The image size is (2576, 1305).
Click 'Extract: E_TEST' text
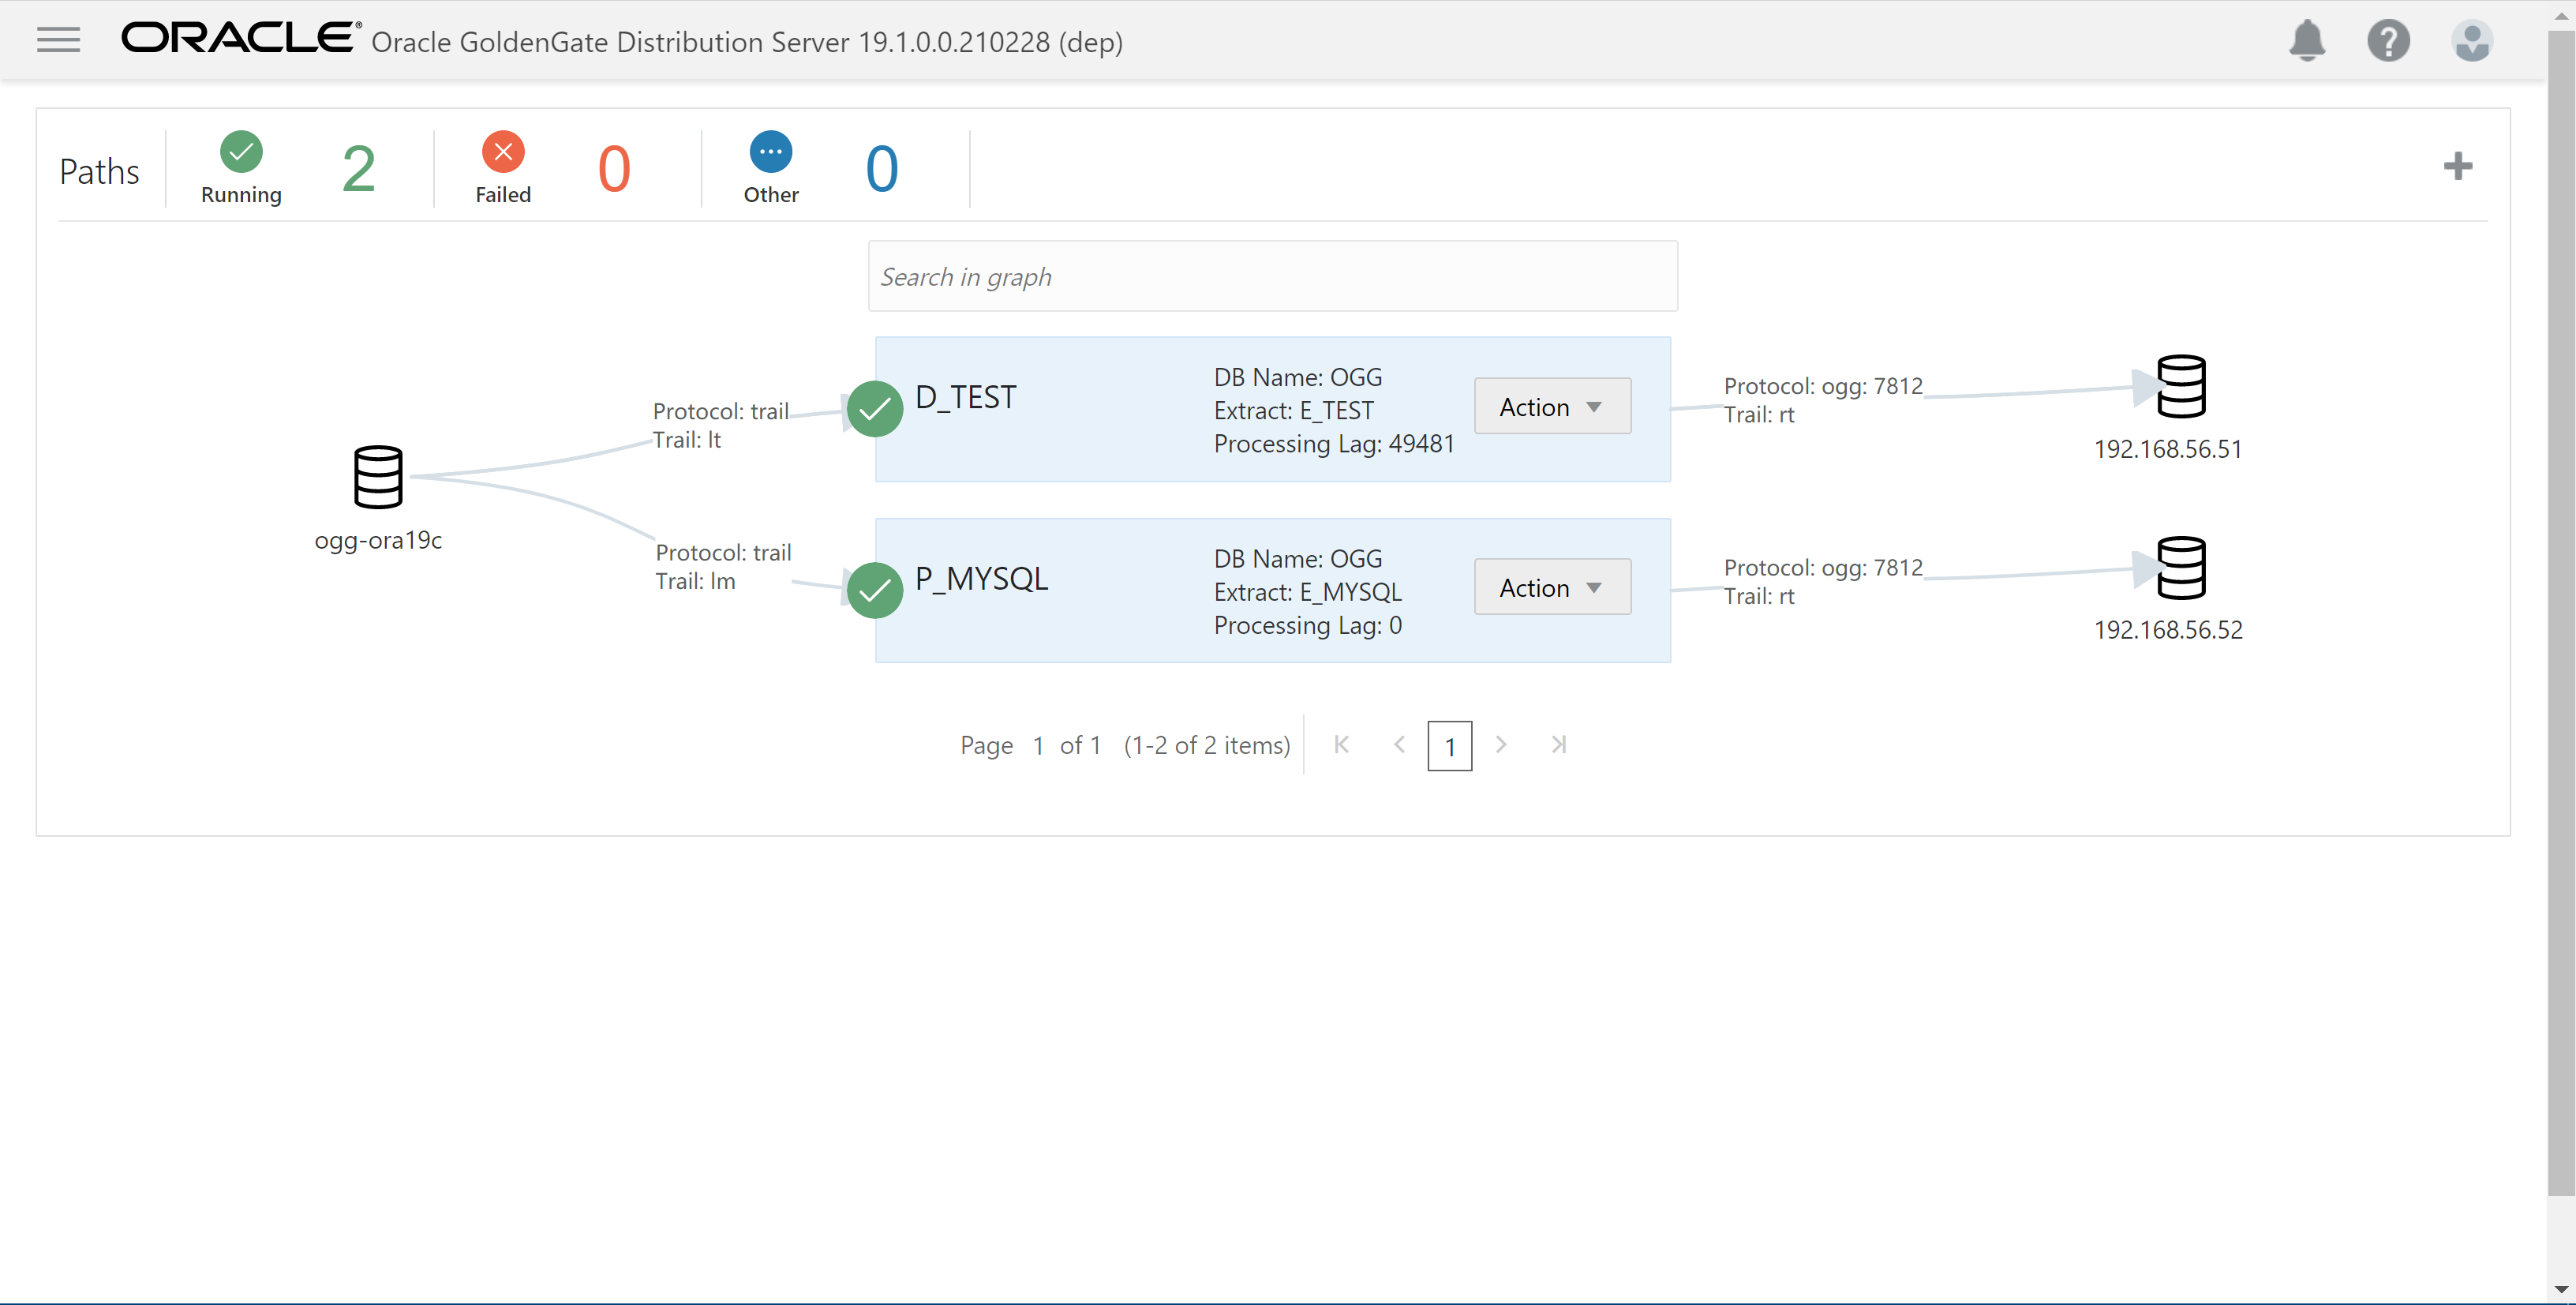point(1293,410)
